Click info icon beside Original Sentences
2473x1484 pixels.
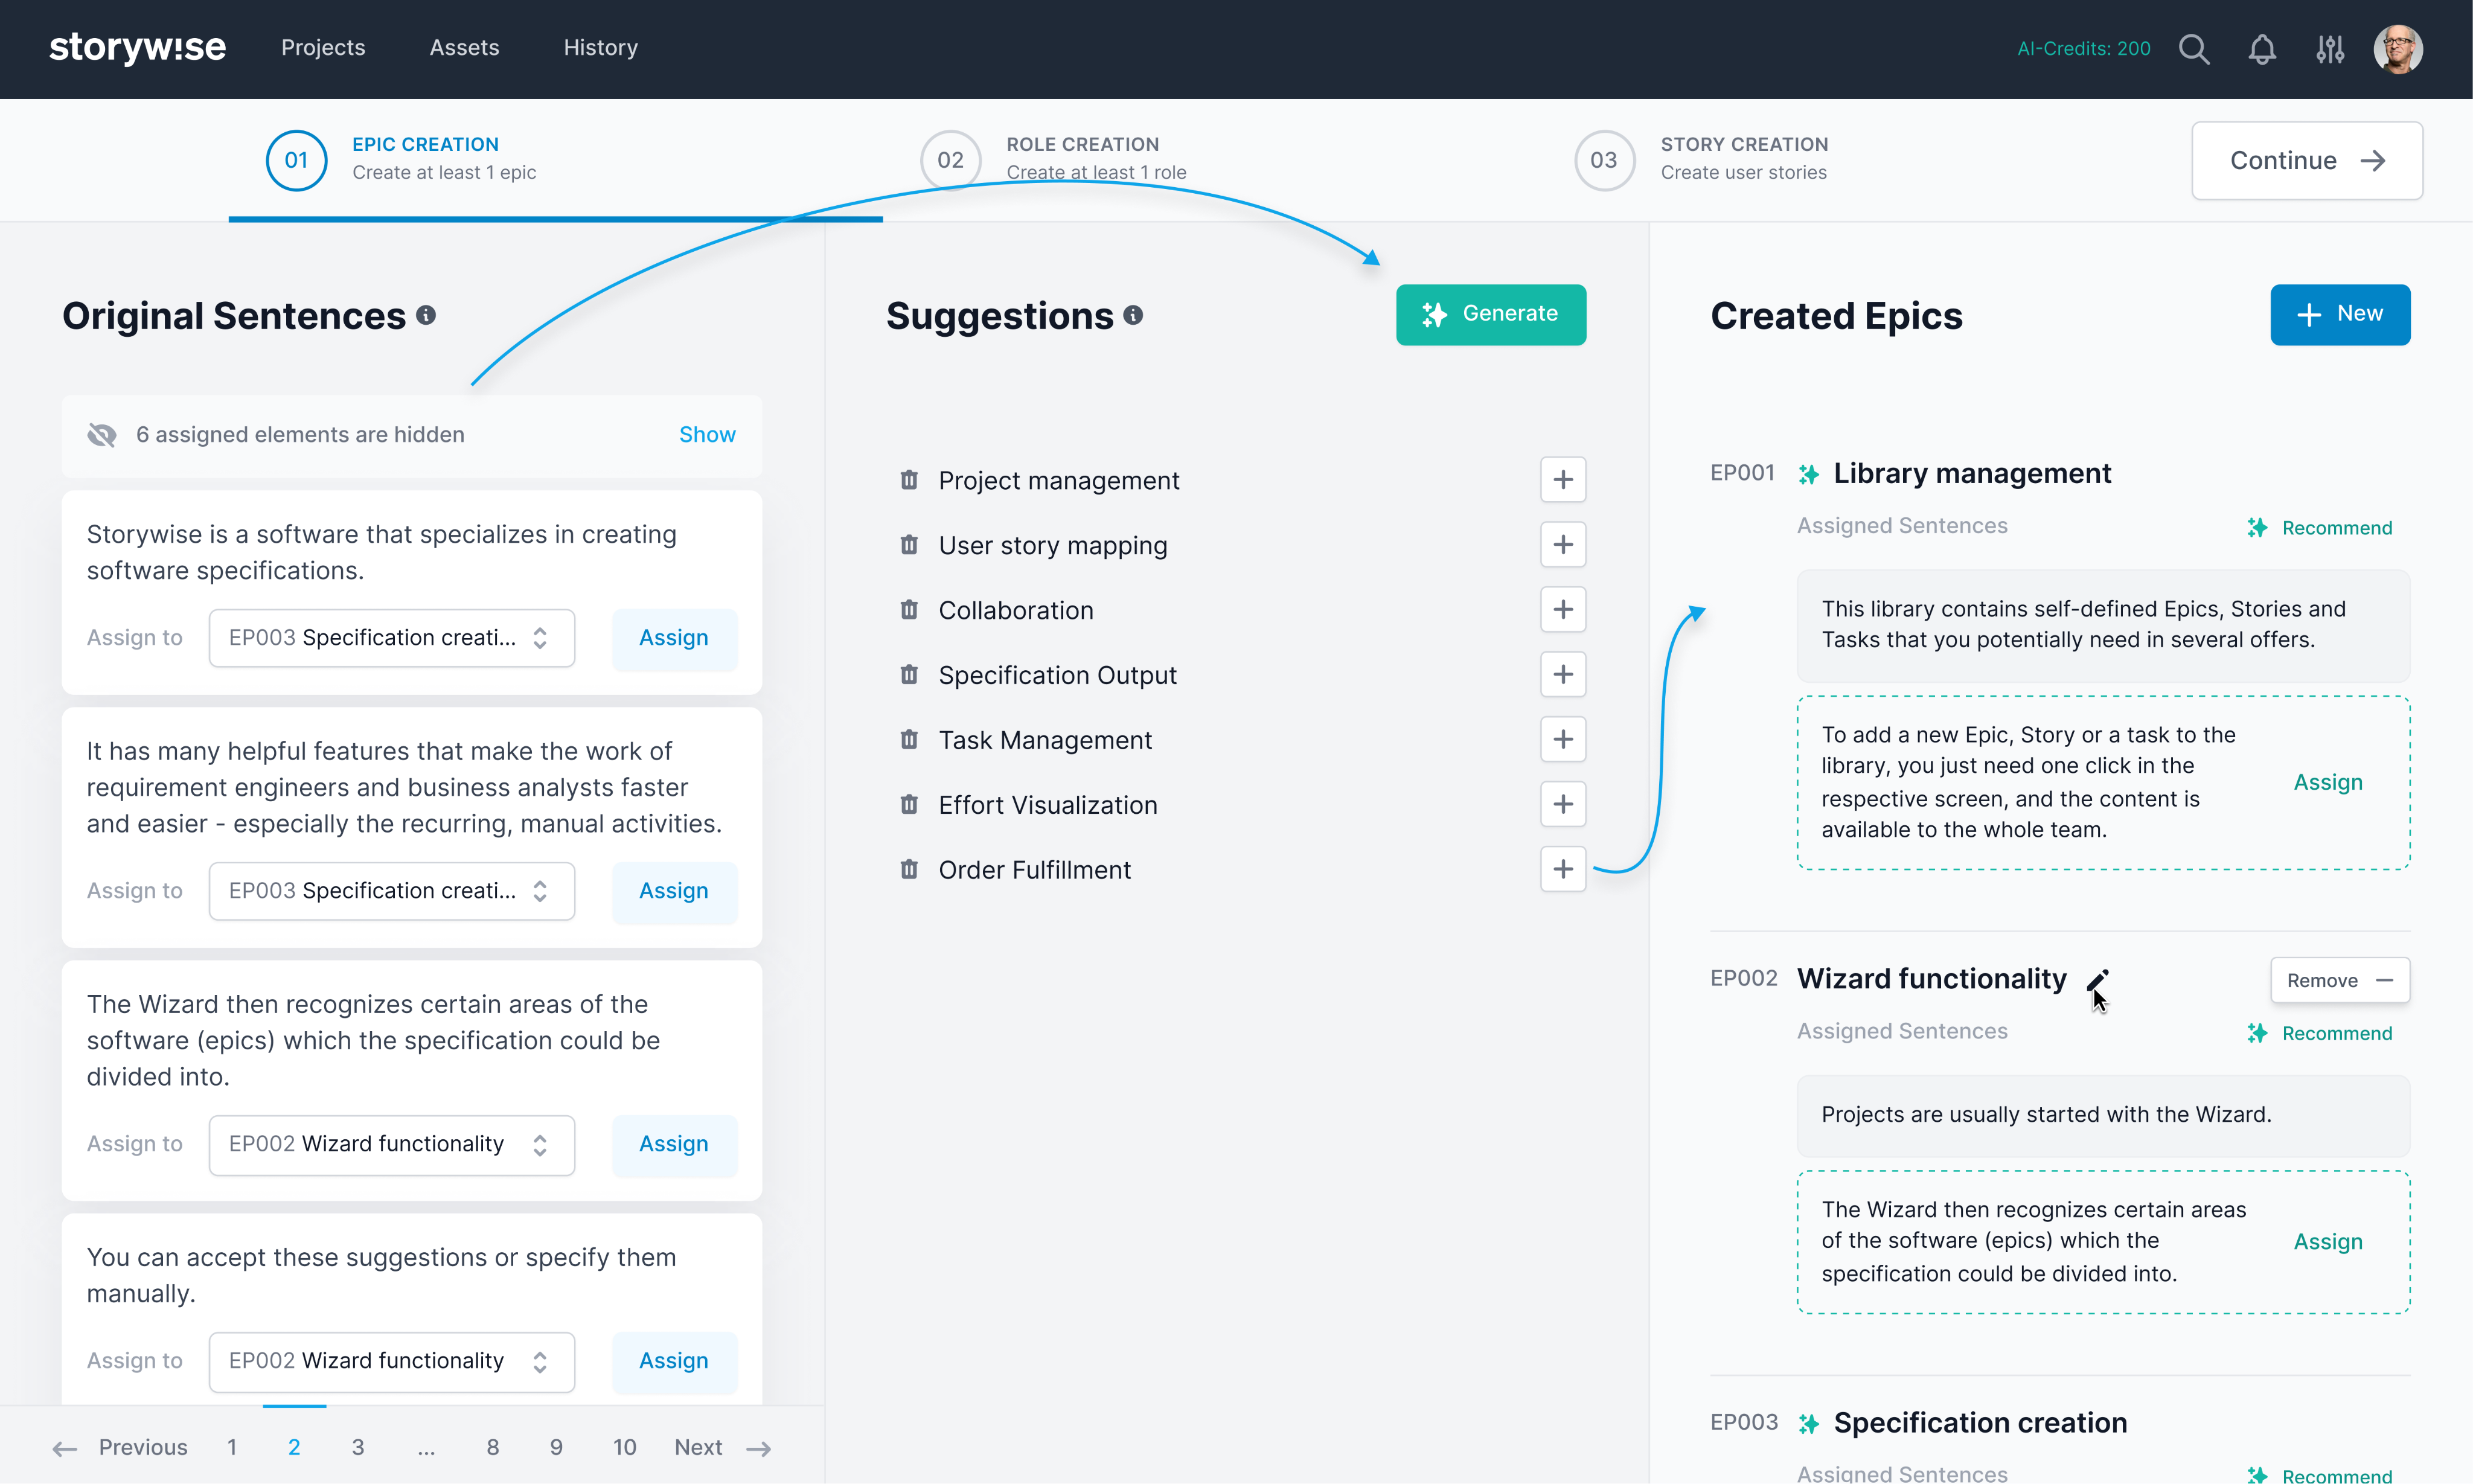(x=426, y=316)
